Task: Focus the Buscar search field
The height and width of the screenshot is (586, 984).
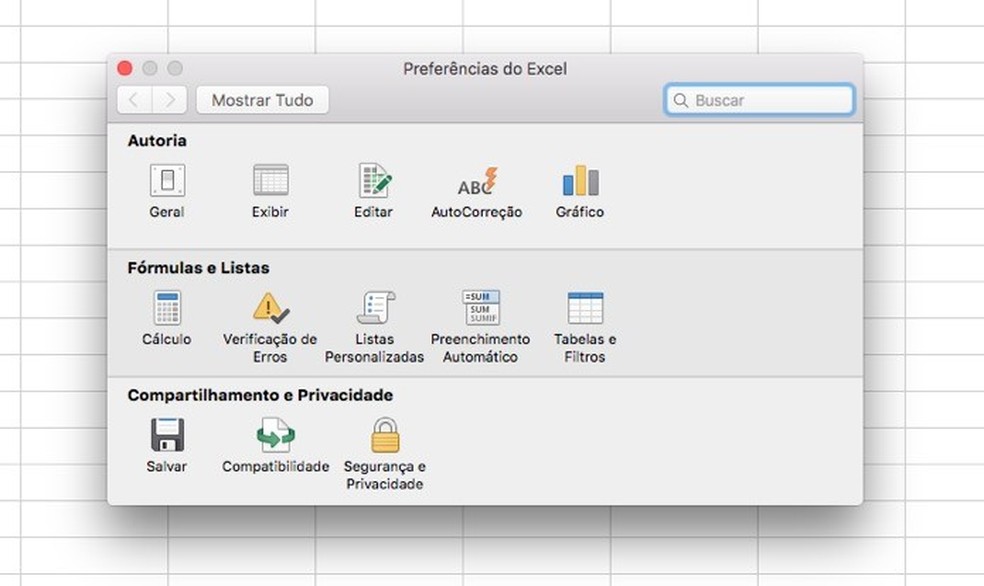Action: point(759,100)
